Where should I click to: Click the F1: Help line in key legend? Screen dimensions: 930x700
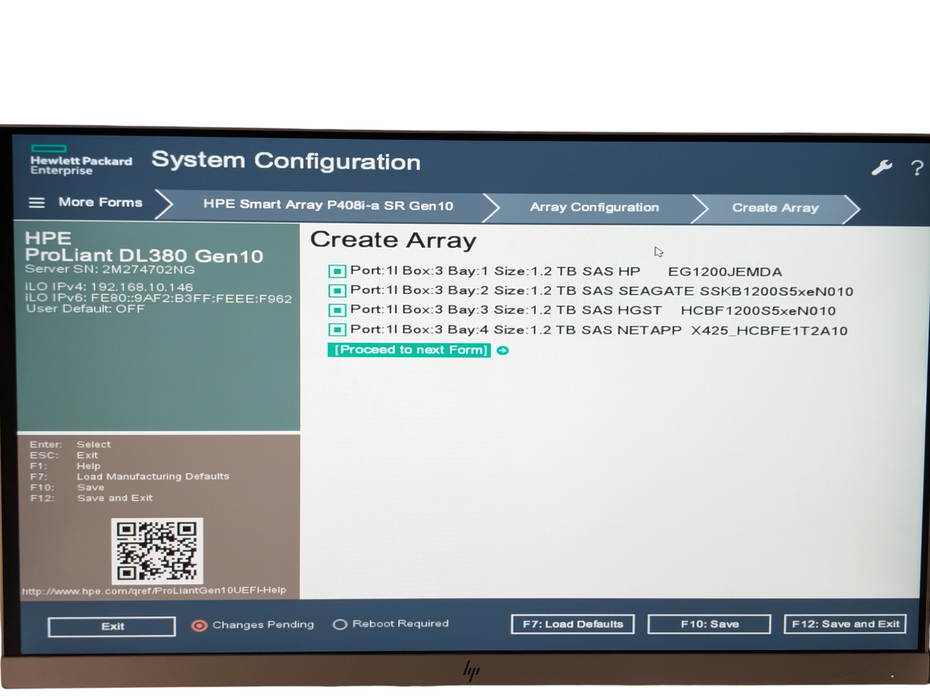pos(65,466)
